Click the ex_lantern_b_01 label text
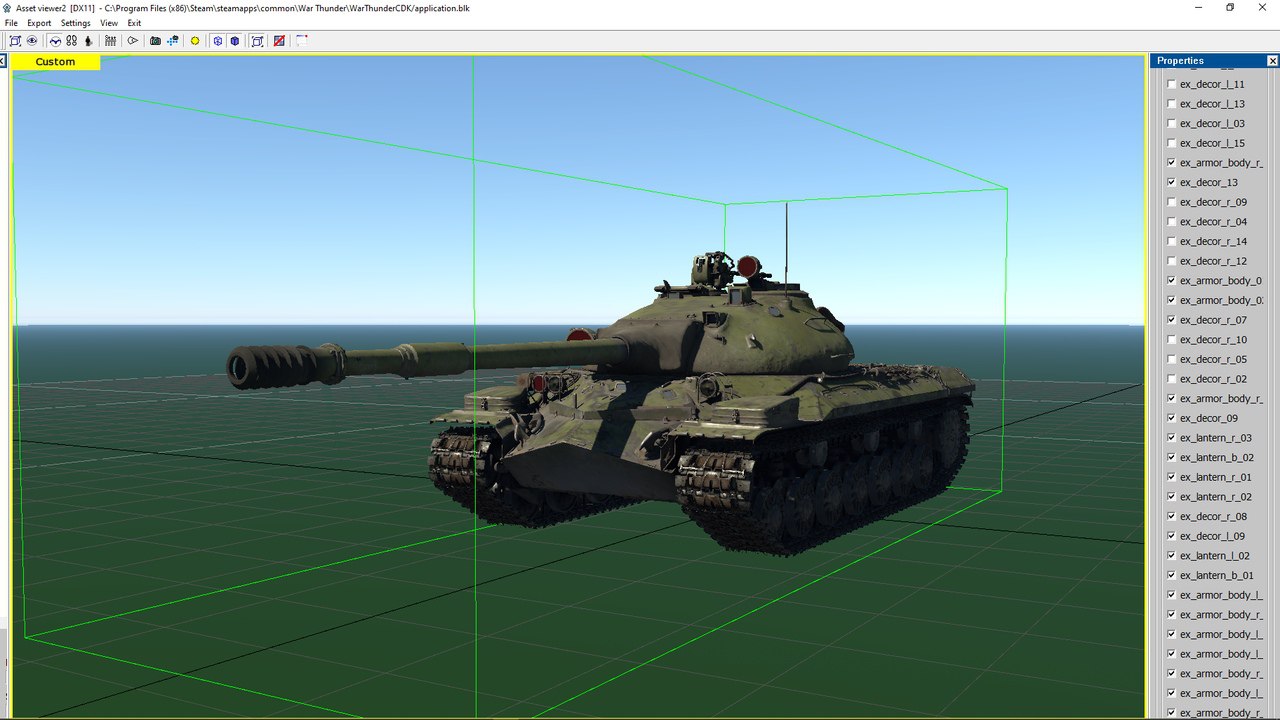1280x720 pixels. click(1217, 576)
